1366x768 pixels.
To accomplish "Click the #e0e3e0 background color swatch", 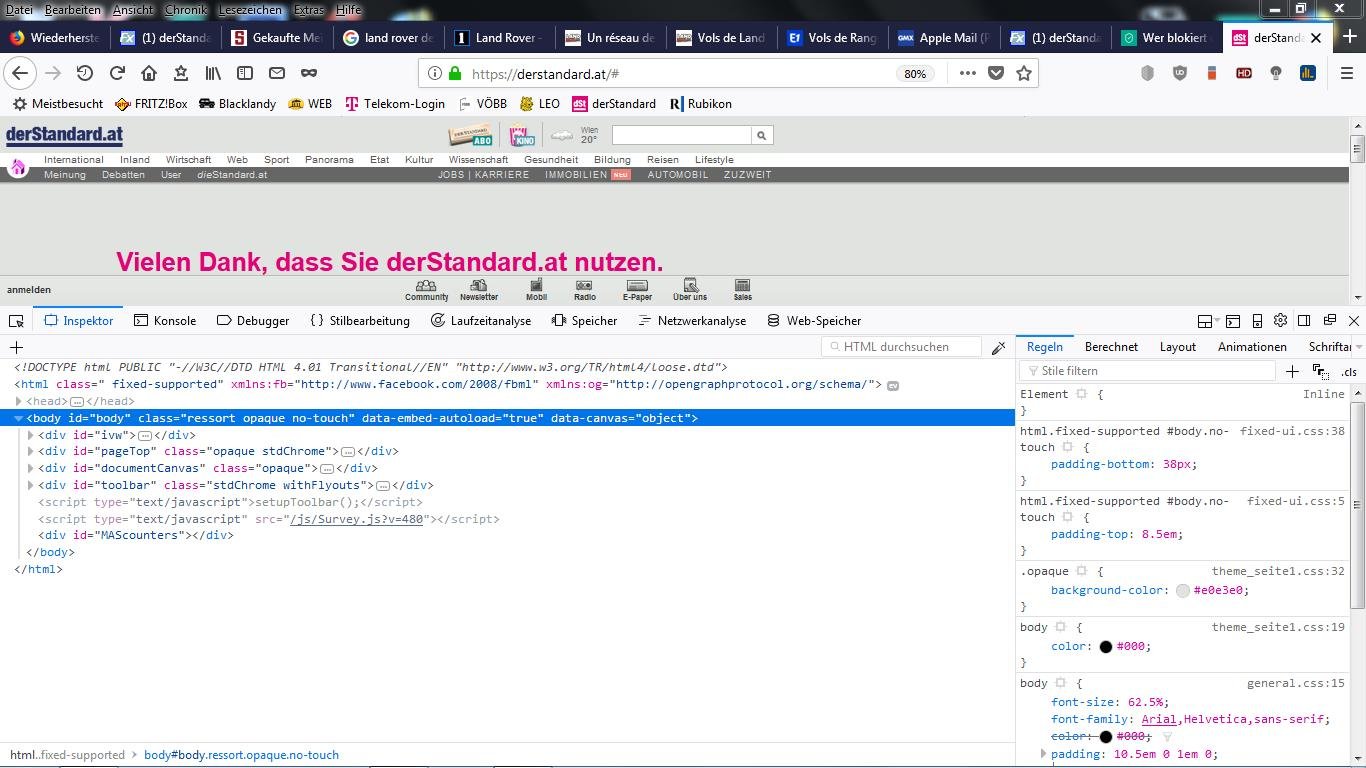I will coord(1183,591).
